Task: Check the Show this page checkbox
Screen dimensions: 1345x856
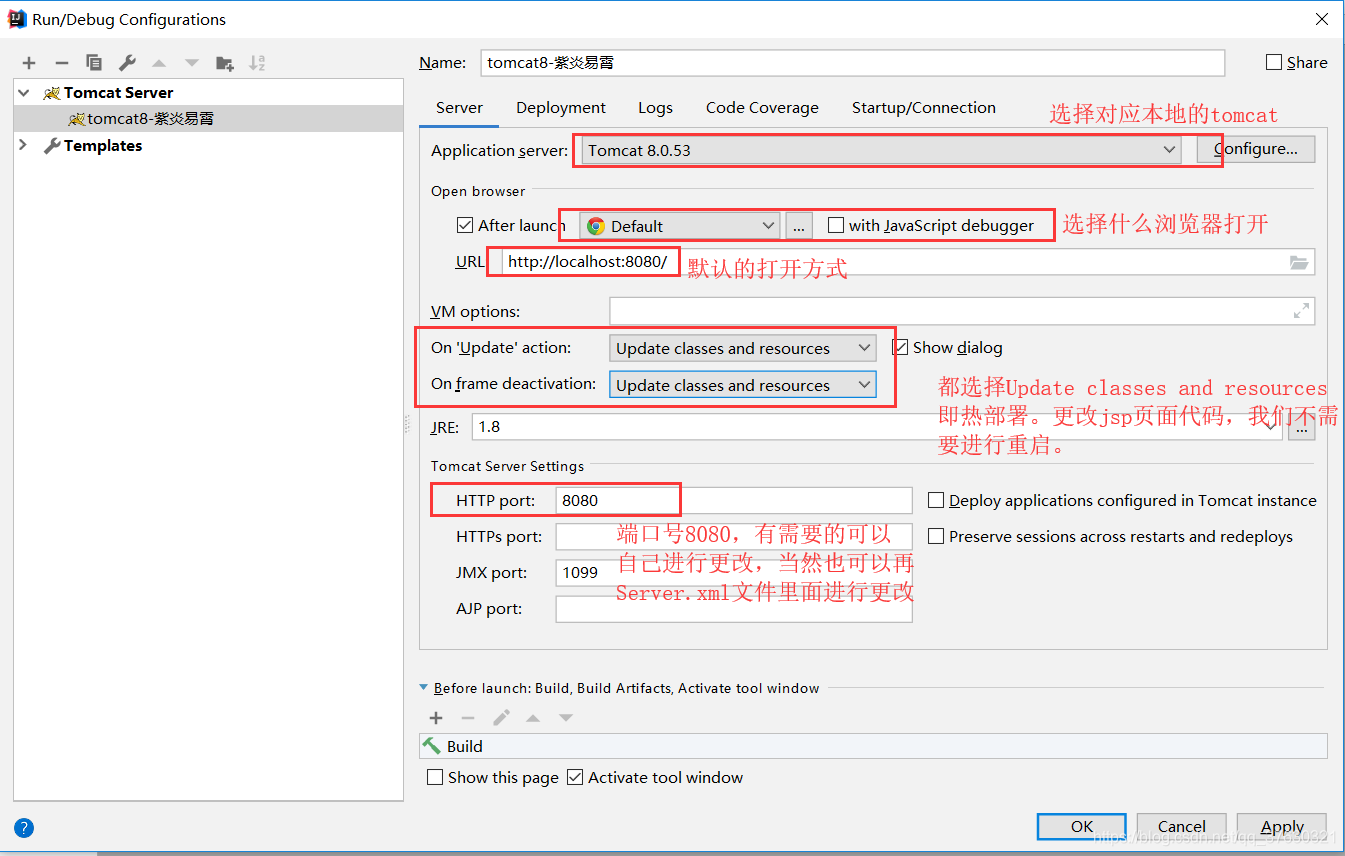Action: pyautogui.click(x=435, y=777)
